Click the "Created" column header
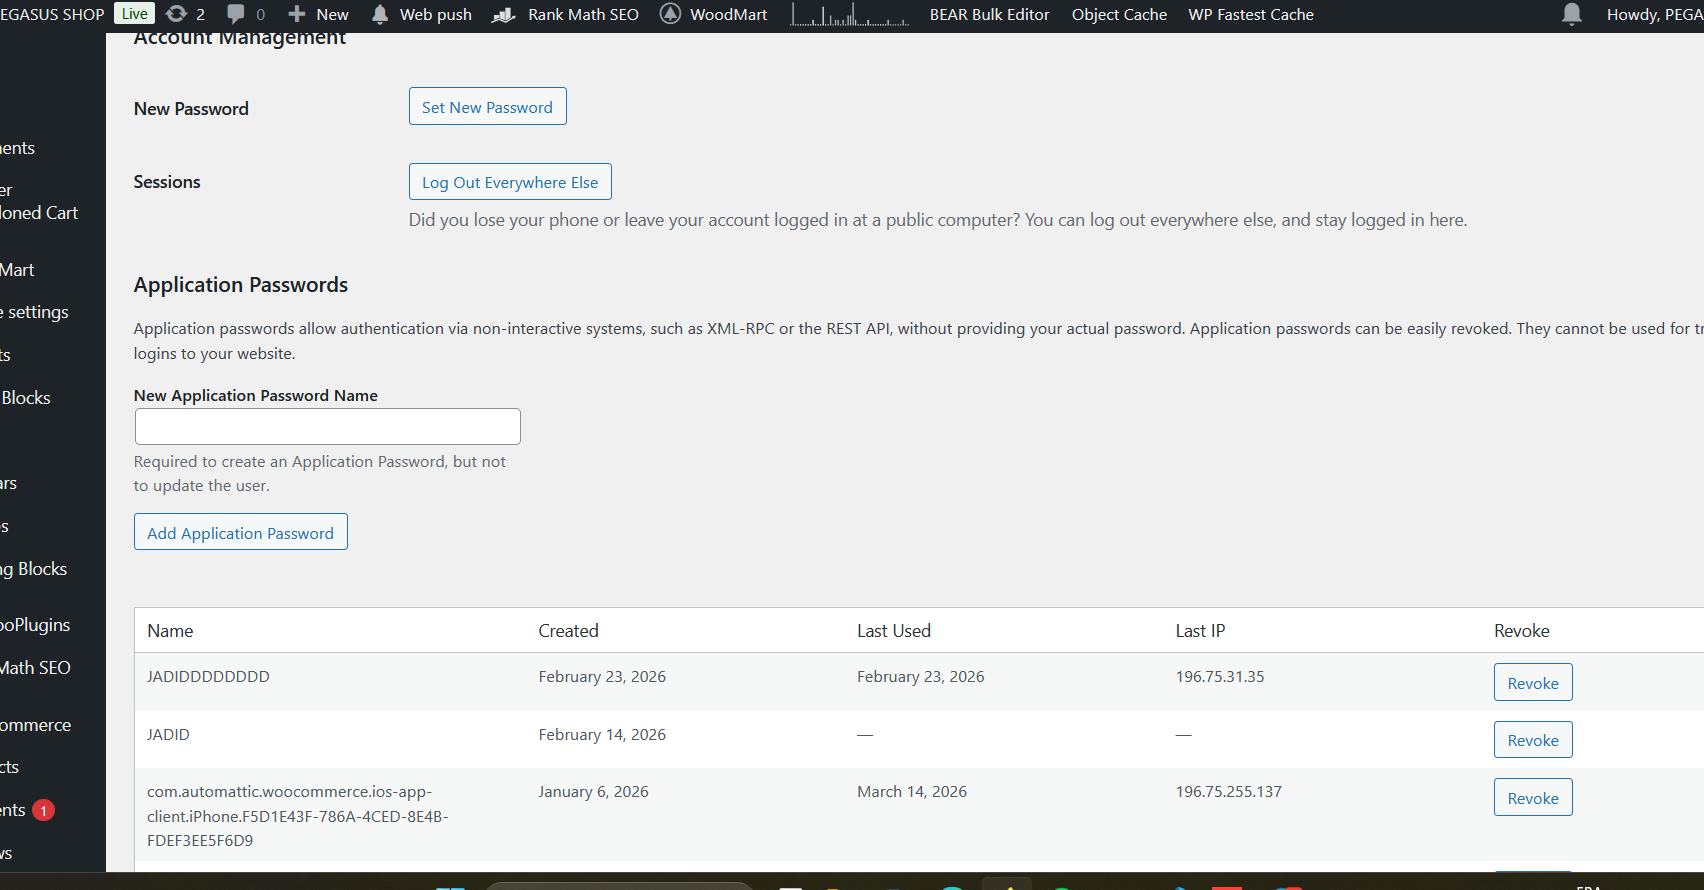This screenshot has width=1704, height=890. click(x=568, y=630)
